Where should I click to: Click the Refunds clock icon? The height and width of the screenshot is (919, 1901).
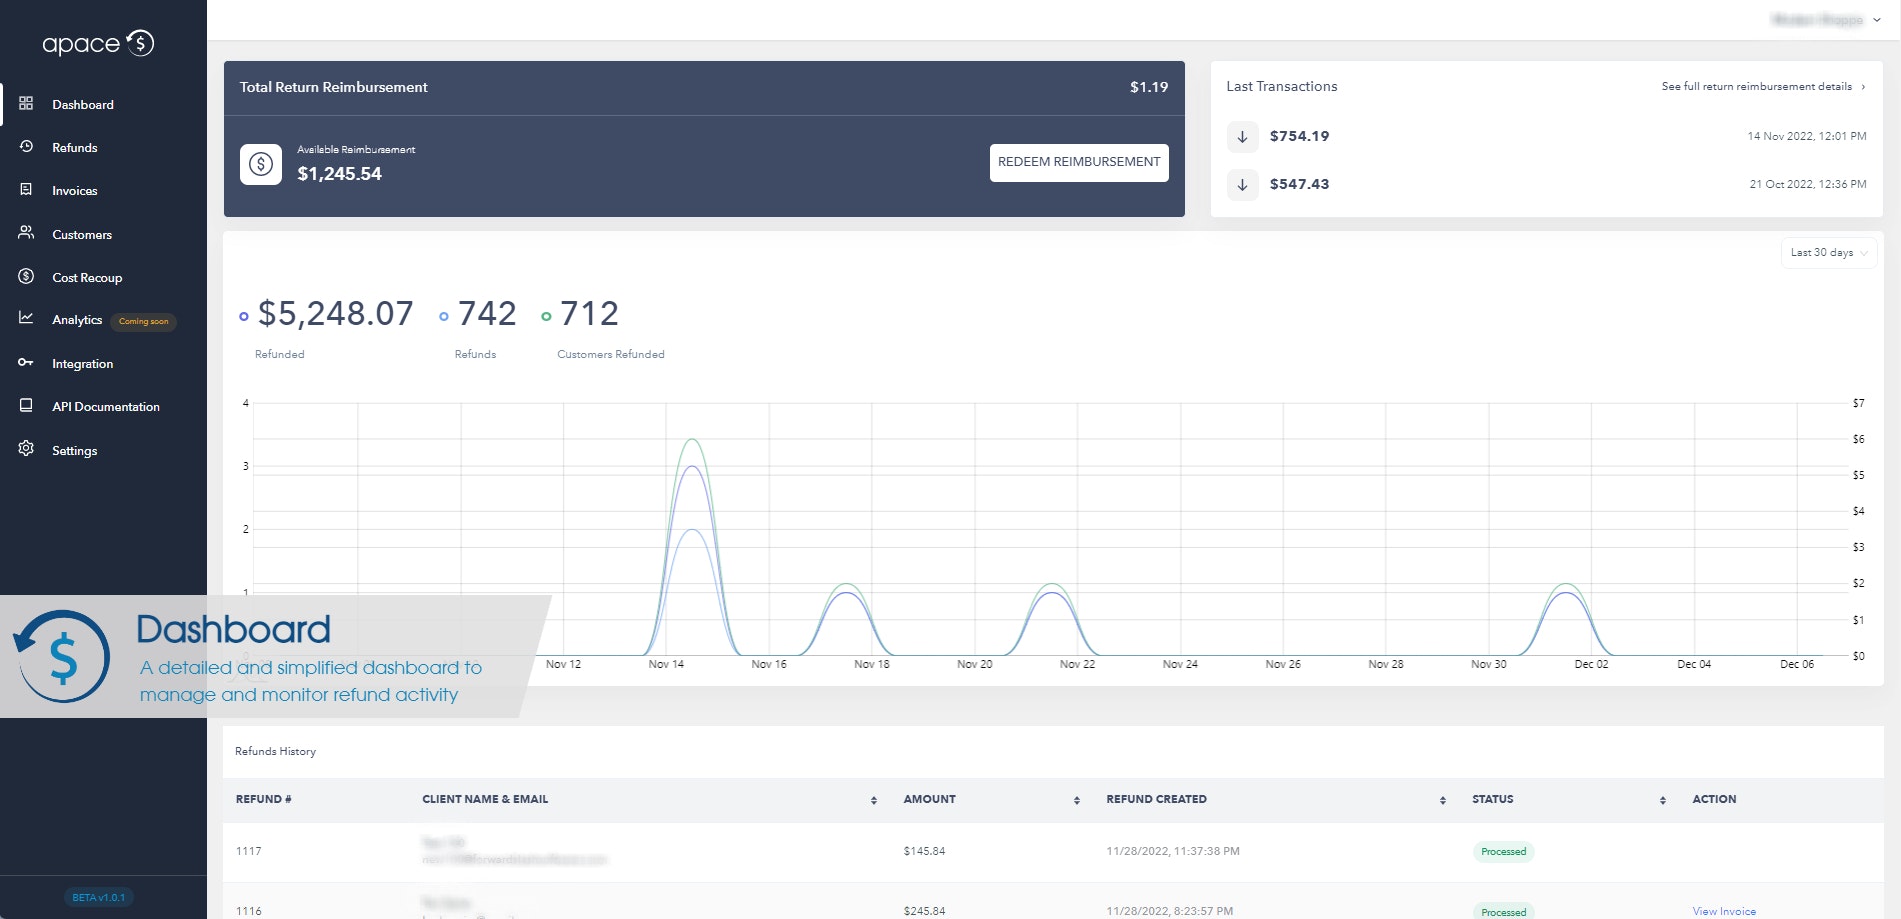26,147
